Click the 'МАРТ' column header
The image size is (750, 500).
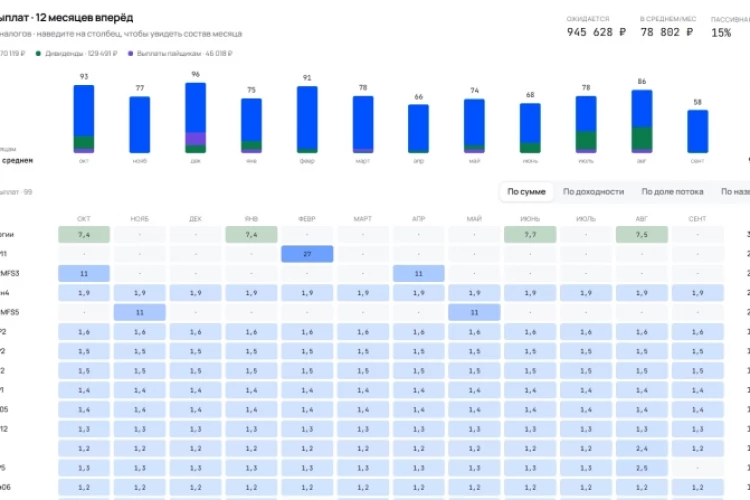tap(363, 219)
